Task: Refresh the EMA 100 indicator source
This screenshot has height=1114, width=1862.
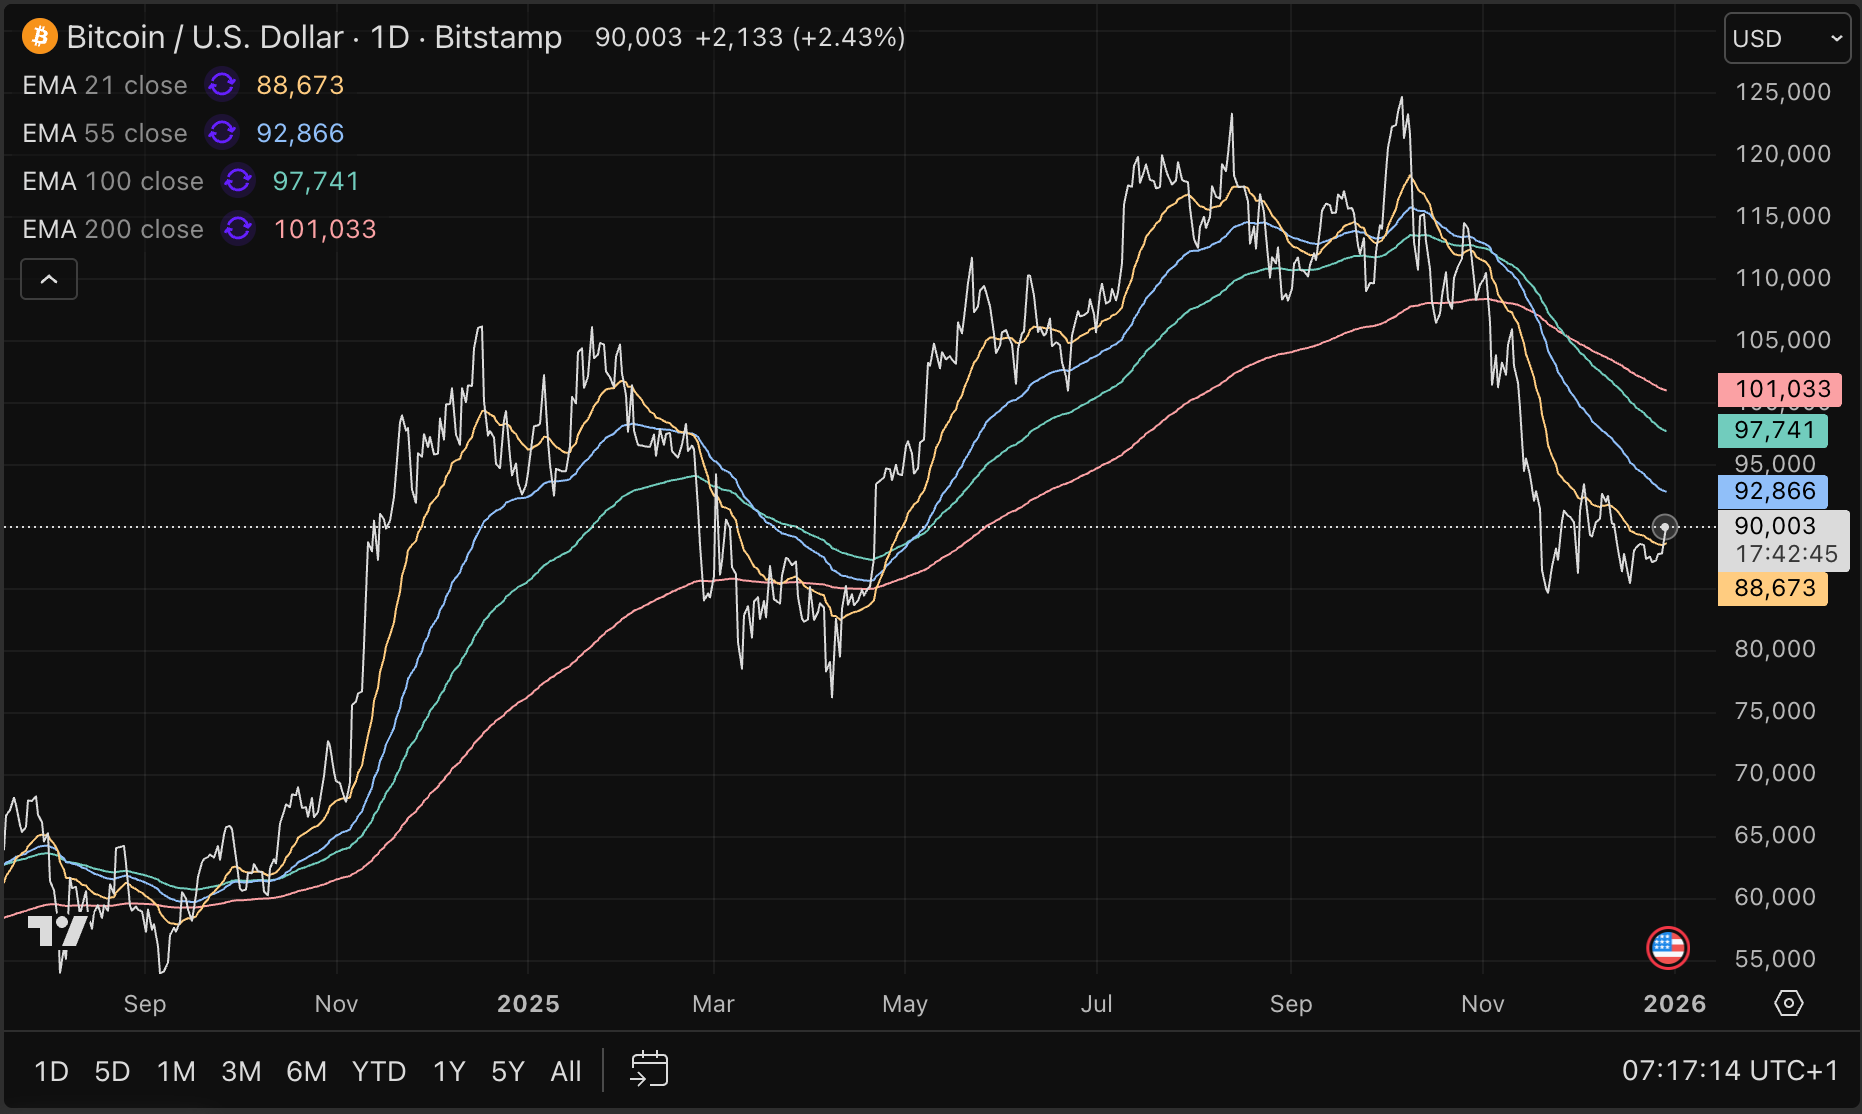Action: click(237, 181)
